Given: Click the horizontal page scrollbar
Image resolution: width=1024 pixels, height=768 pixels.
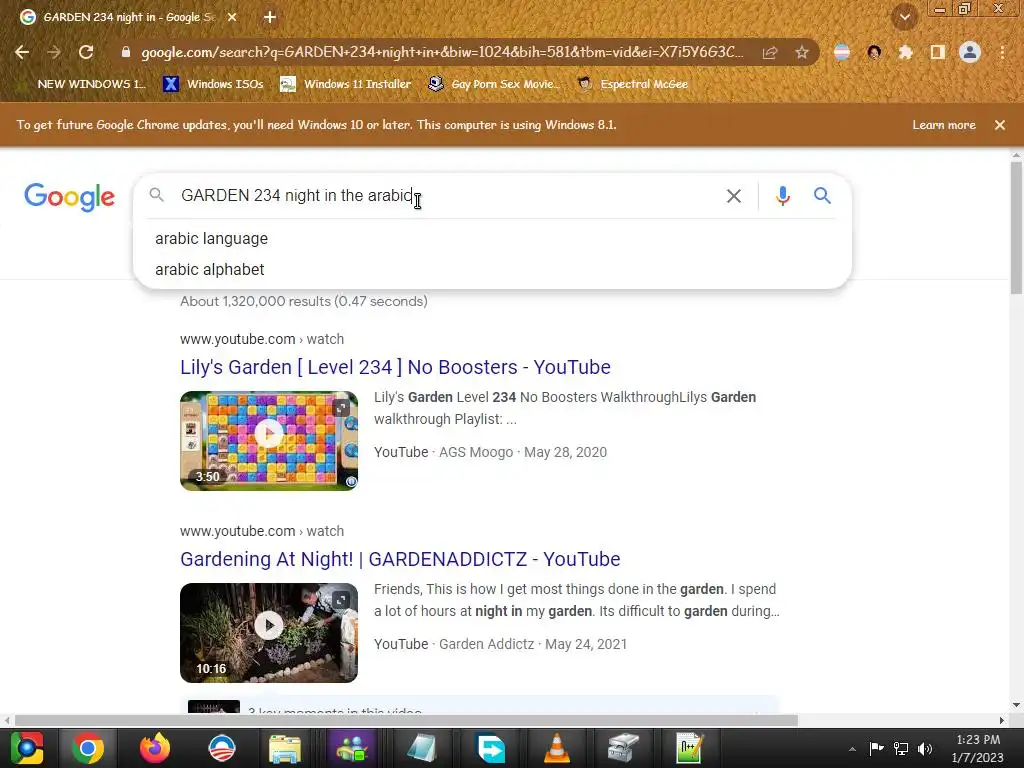Looking at the screenshot, I should pos(406,720).
